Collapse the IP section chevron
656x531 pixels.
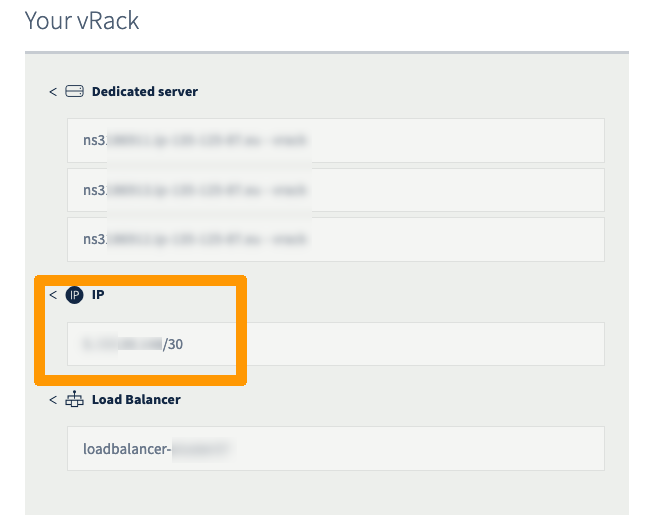pos(53,295)
